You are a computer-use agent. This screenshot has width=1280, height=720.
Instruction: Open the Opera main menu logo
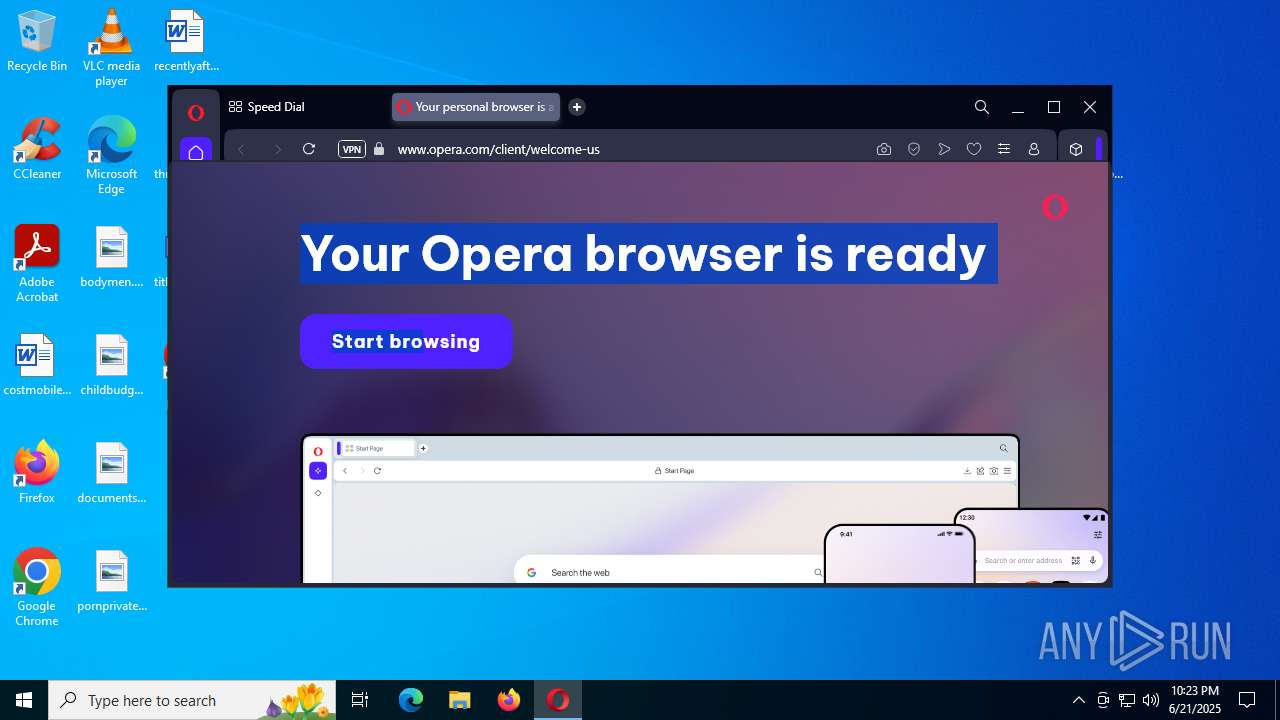(x=196, y=112)
